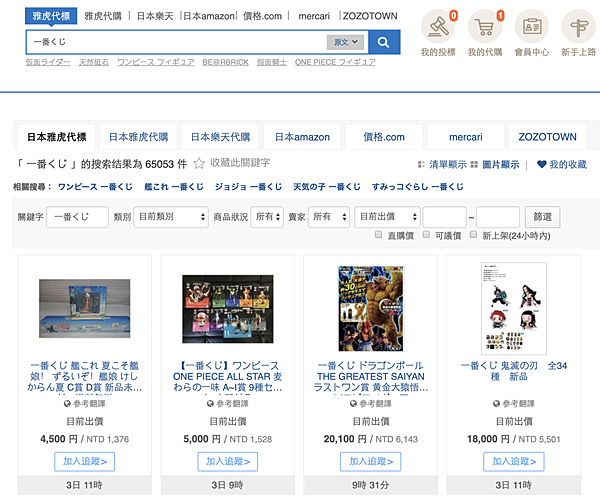Image resolution: width=600 pixels, height=502 pixels.
Task: Open 我的代購 shopping cart icon
Action: point(484,26)
